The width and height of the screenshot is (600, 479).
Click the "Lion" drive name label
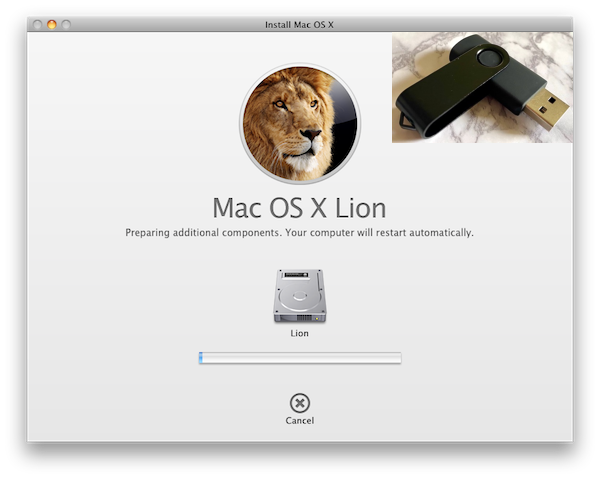[299, 333]
